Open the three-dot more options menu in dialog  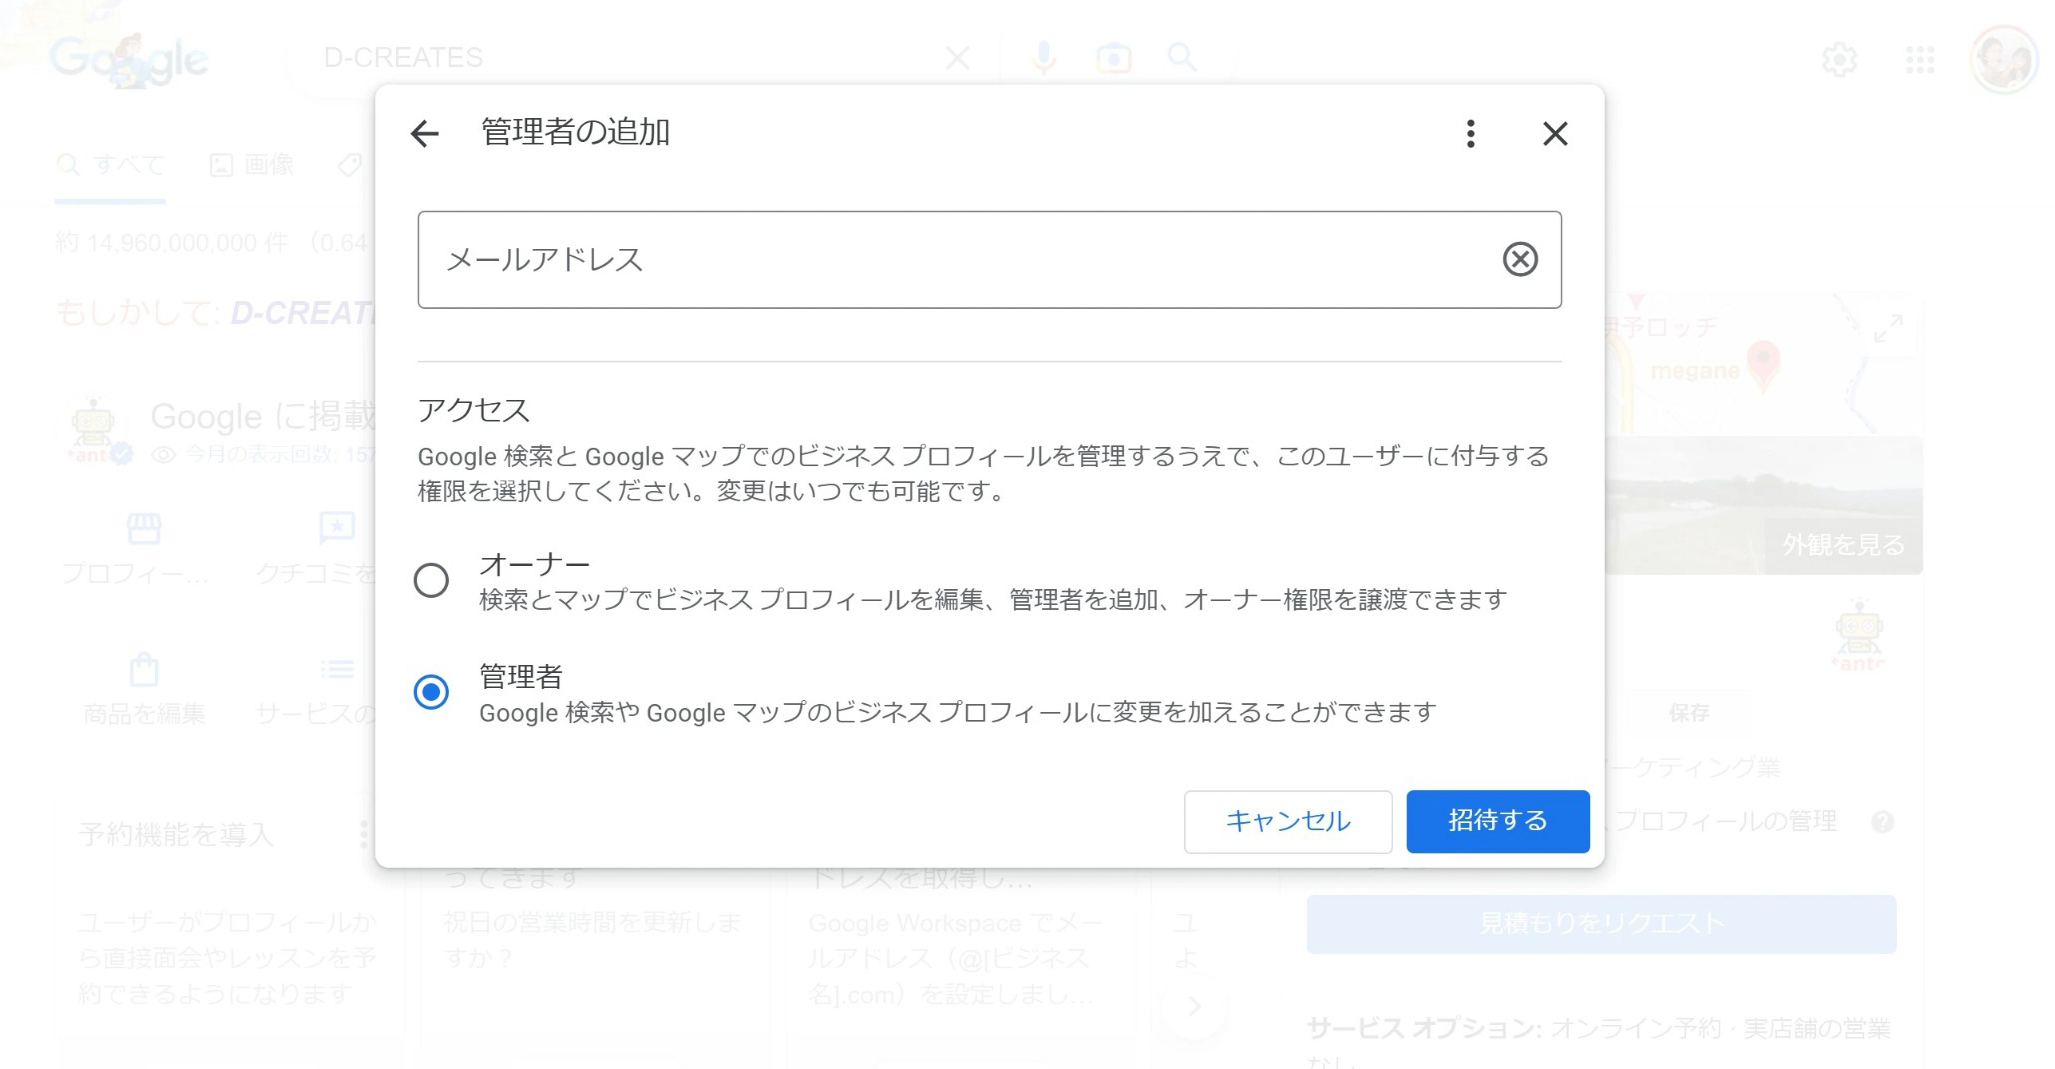pyautogui.click(x=1470, y=133)
